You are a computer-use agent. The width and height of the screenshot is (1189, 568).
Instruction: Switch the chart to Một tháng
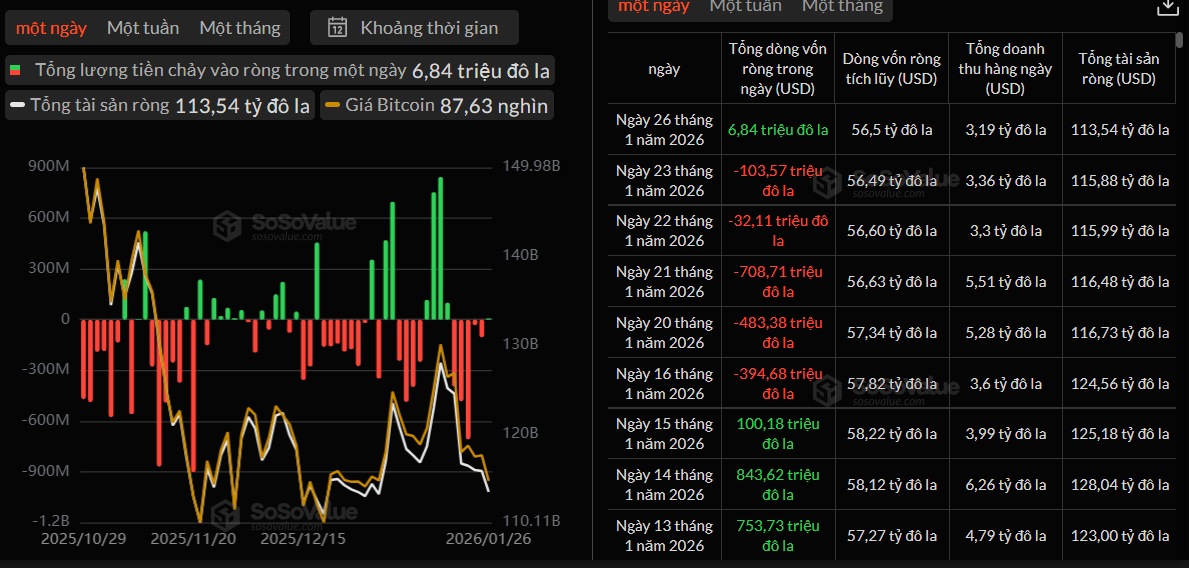240,27
